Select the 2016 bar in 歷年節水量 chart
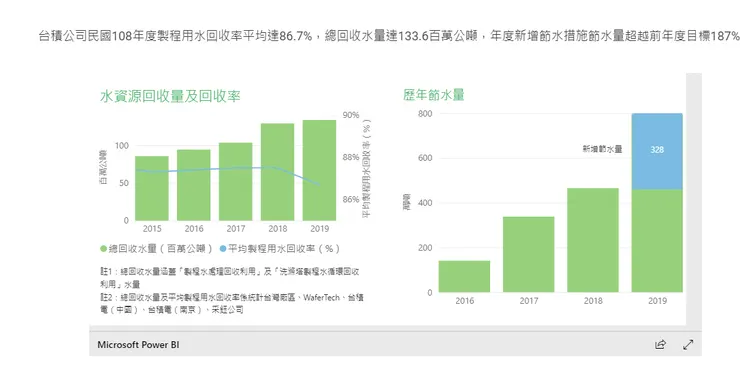The width and height of the screenshot is (740, 372). tap(464, 277)
